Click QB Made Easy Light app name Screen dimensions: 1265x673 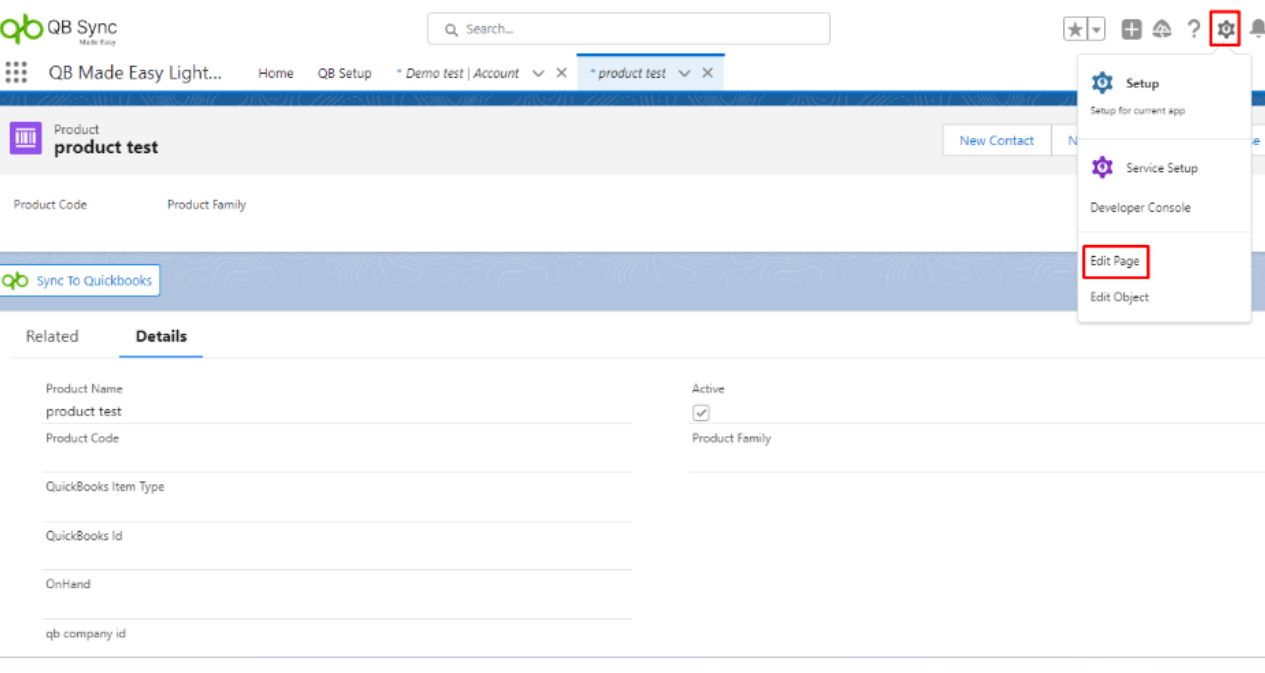tap(135, 73)
